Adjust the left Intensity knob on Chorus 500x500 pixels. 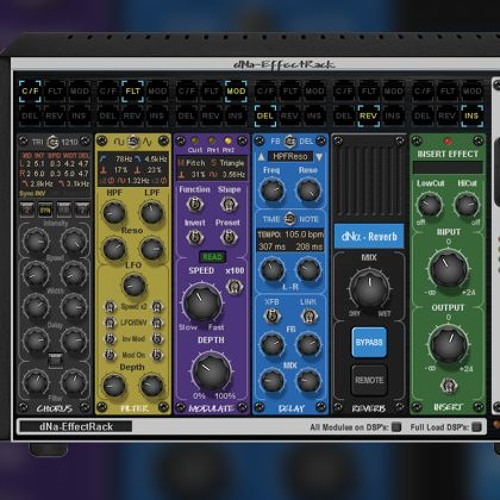click(x=36, y=241)
